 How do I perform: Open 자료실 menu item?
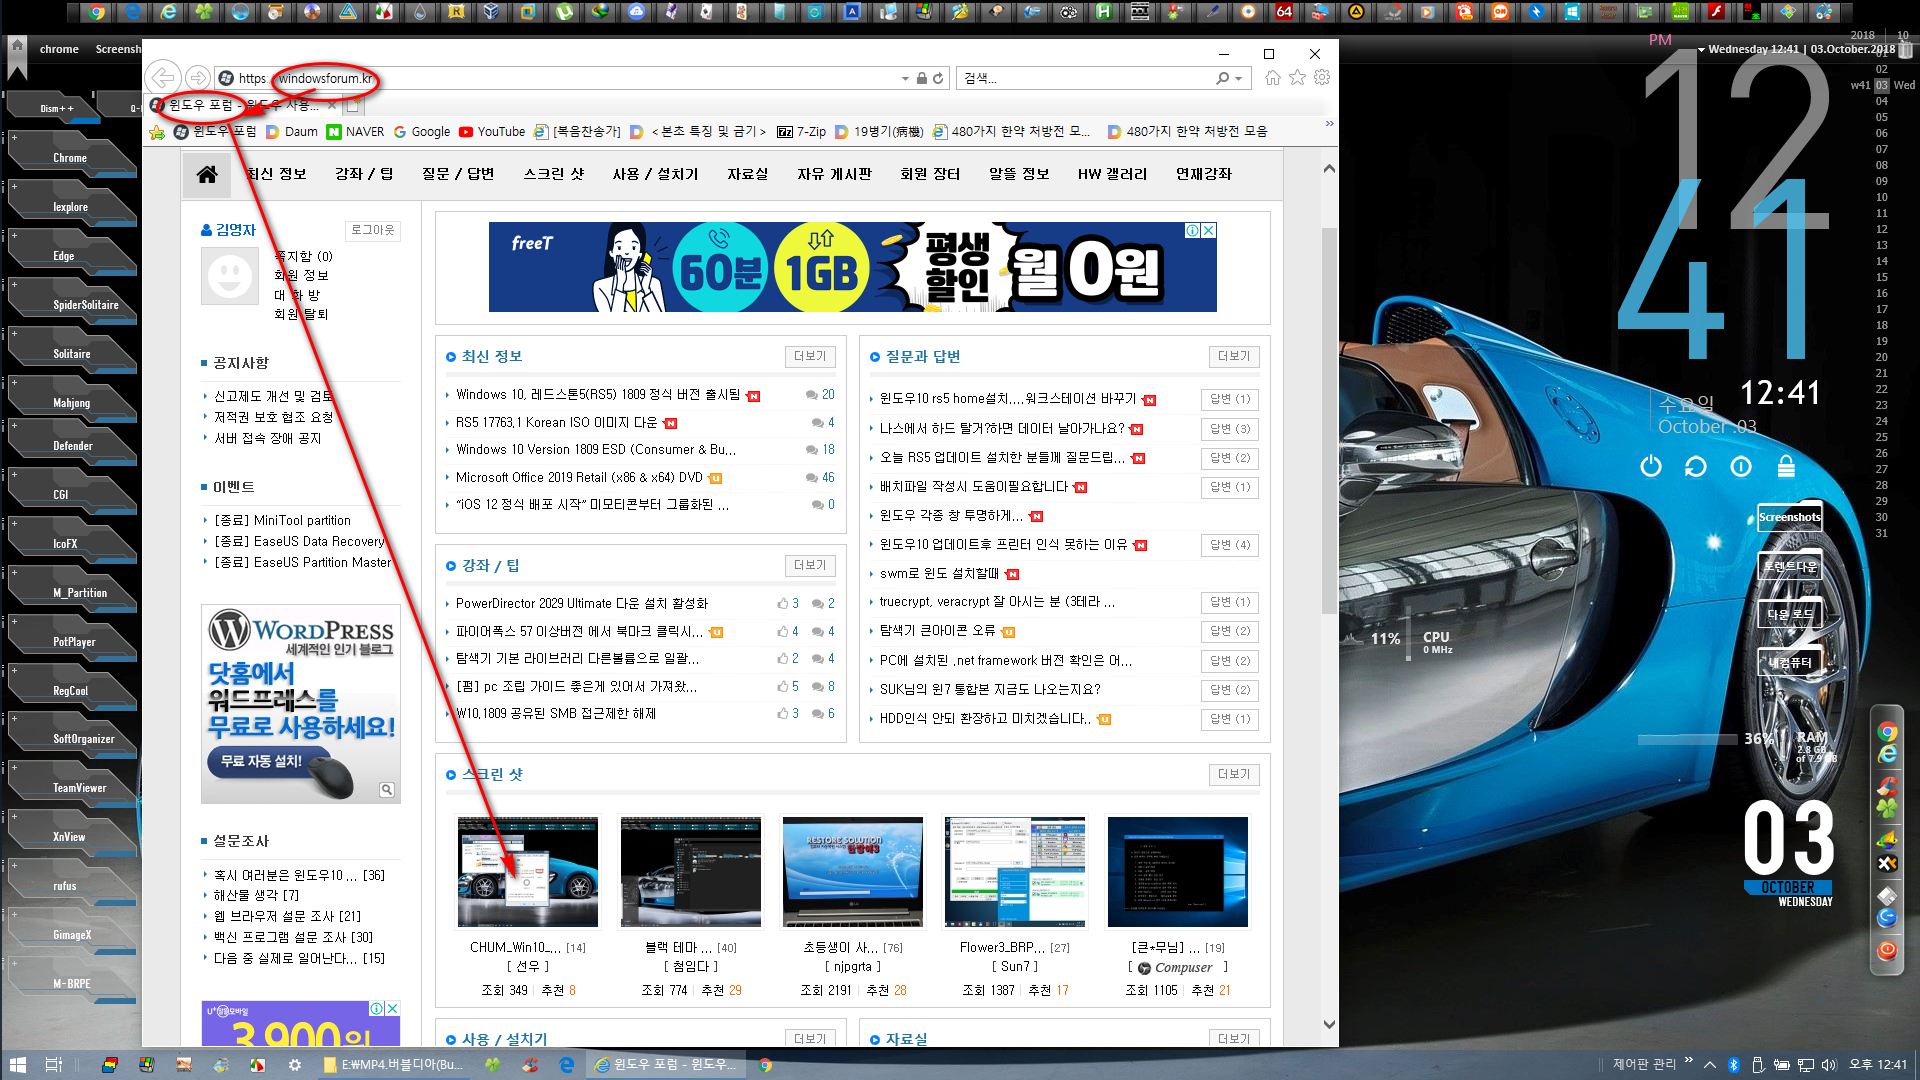coord(747,174)
